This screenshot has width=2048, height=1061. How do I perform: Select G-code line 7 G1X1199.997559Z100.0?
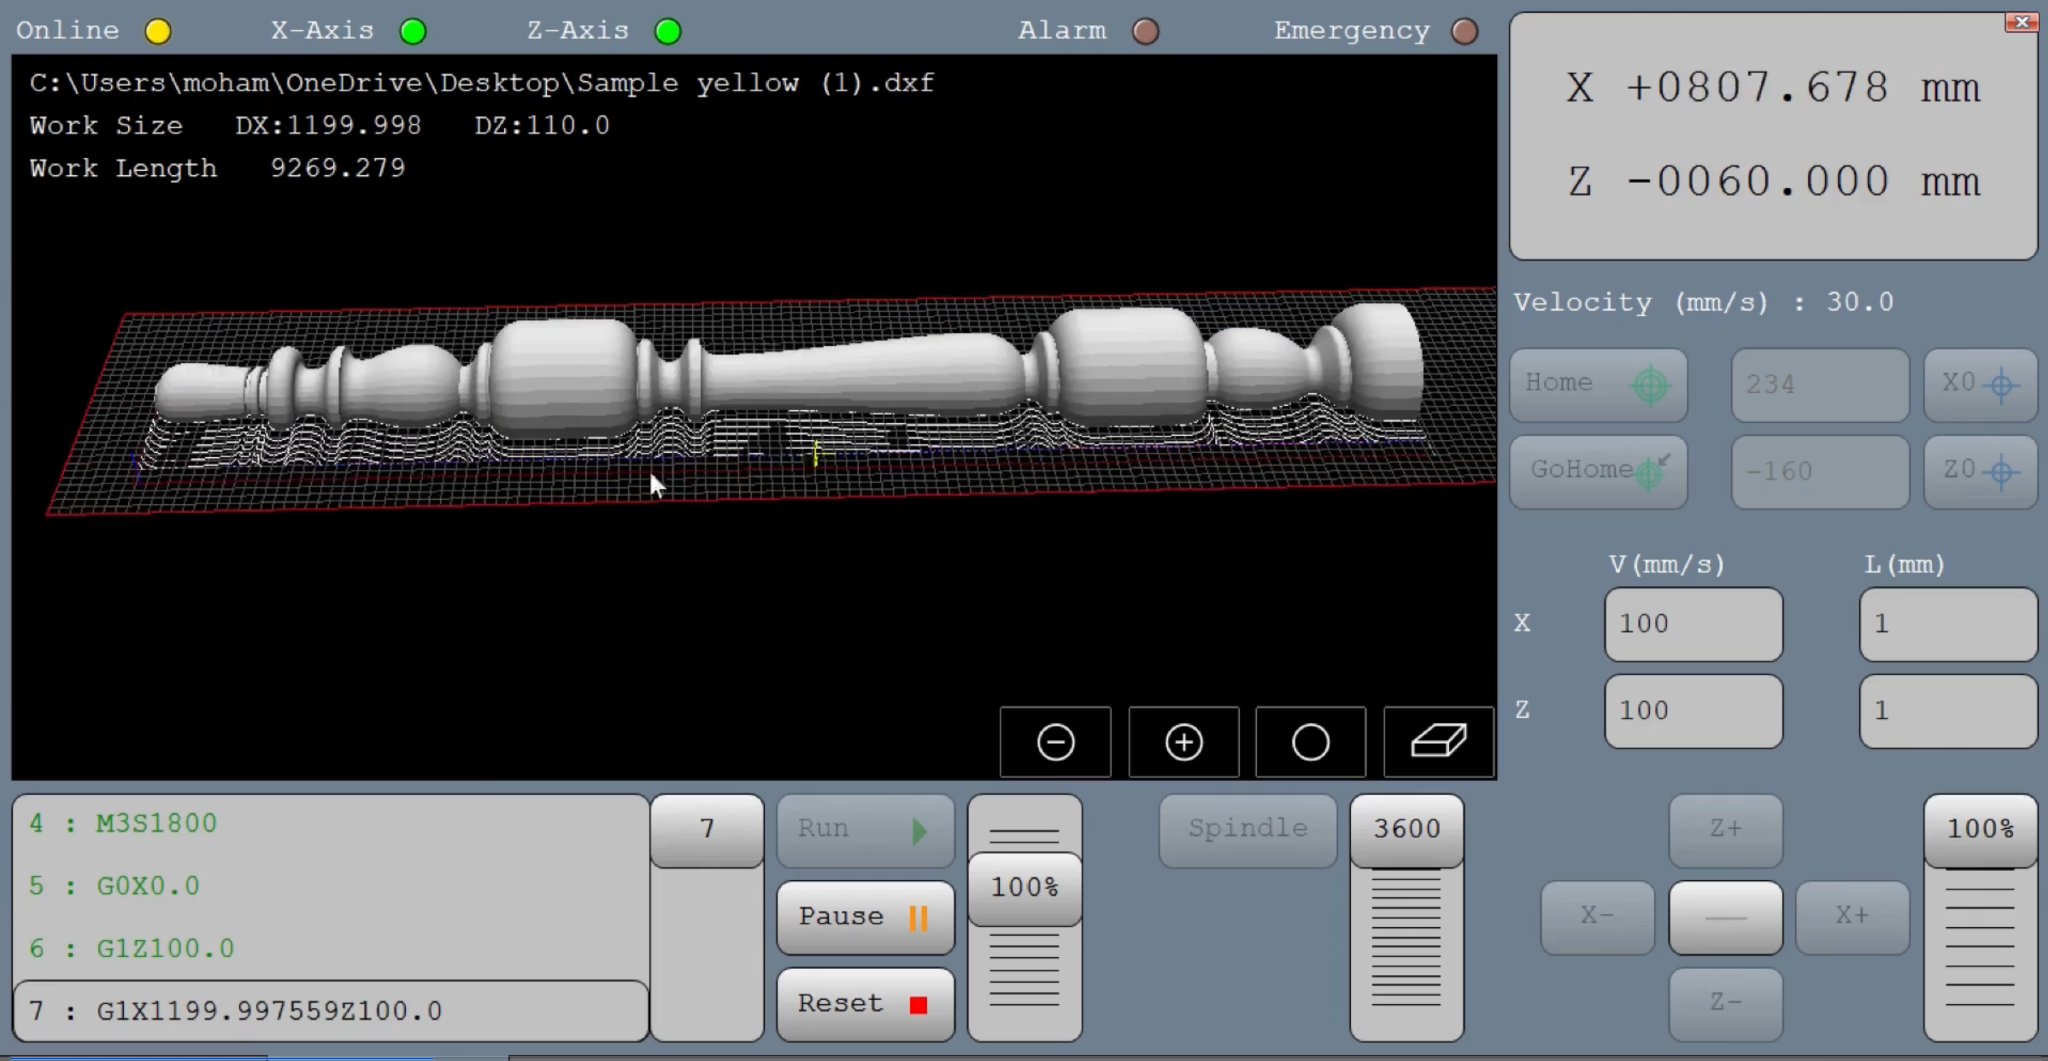coord(330,1011)
